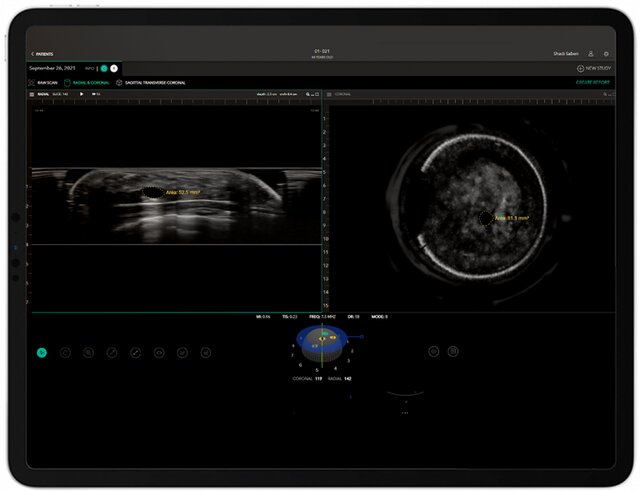Image resolution: width=640 pixels, height=491 pixels.
Task: Click the fifth tool icon in bottom toolbar
Action: [135, 352]
